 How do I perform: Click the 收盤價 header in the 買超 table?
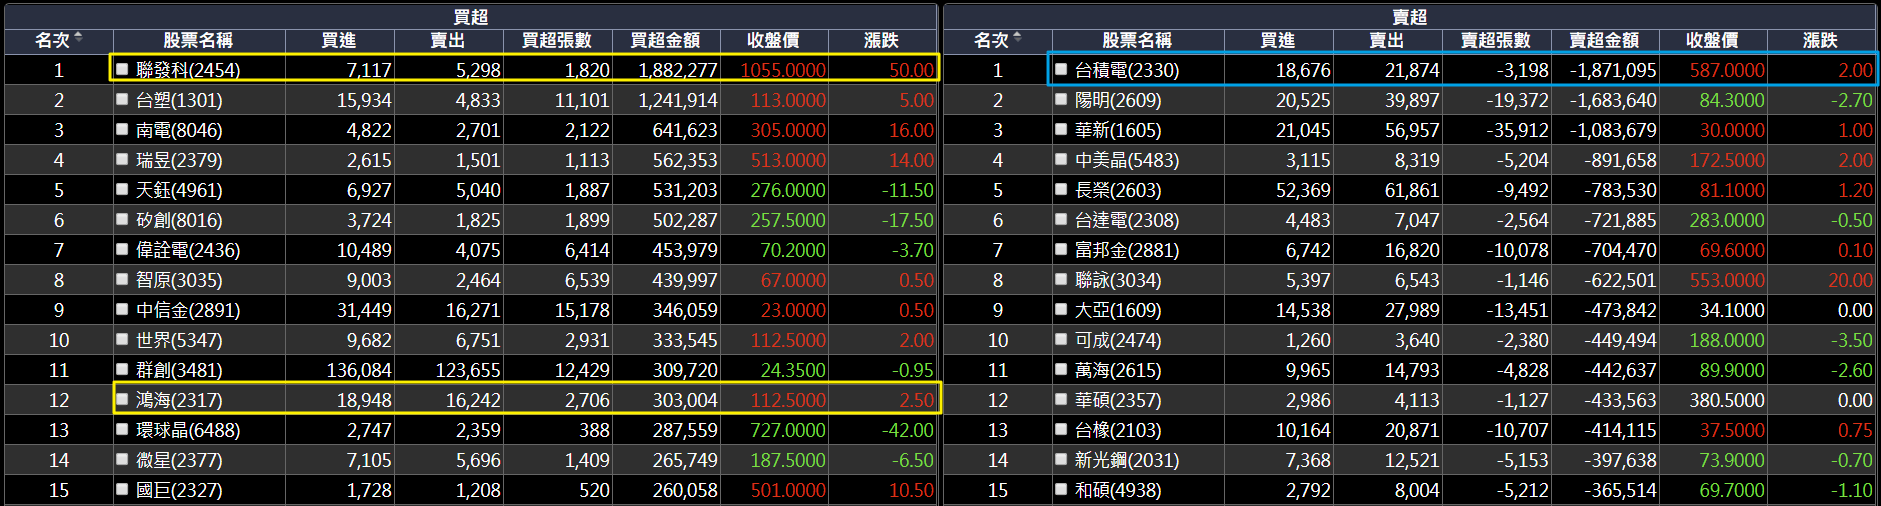click(x=773, y=40)
